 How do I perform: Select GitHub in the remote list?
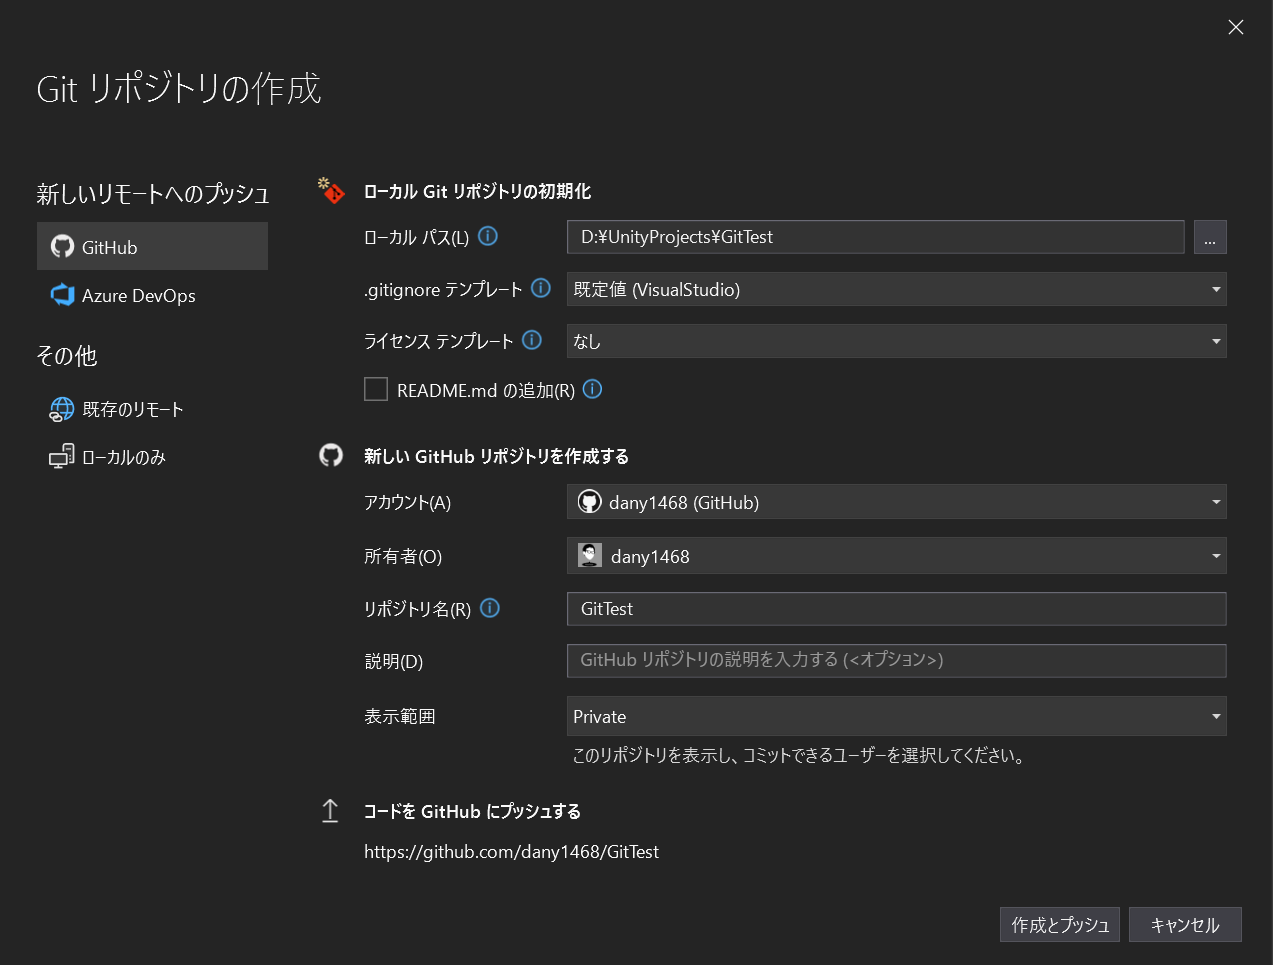coord(152,246)
